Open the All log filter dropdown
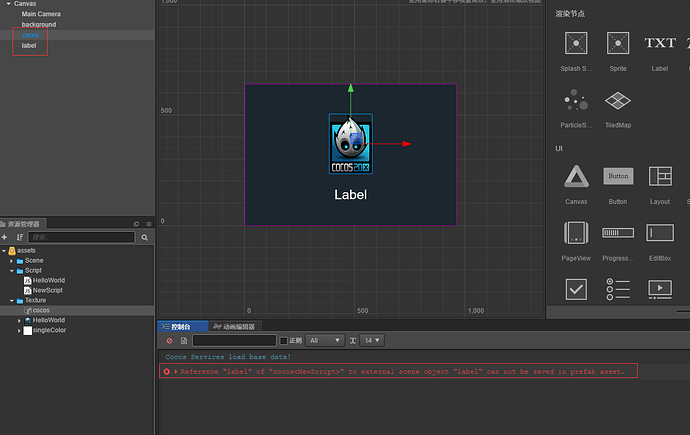Screen dimensions: 690x435 click(x=324, y=340)
